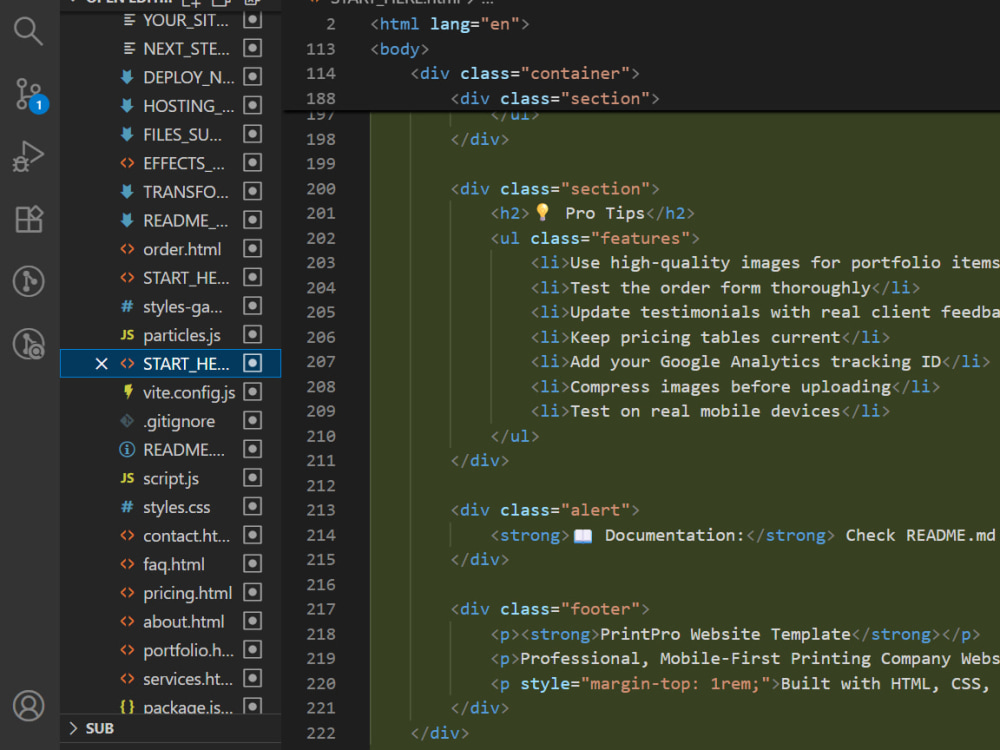Open README_... with the blue arrow icon
Image resolution: width=1000 pixels, height=750 pixels.
[170, 221]
